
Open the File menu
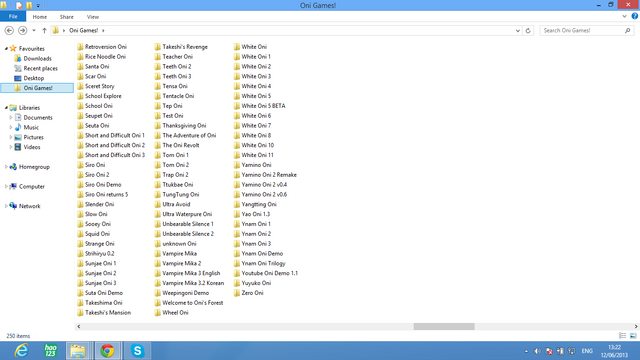pos(13,16)
